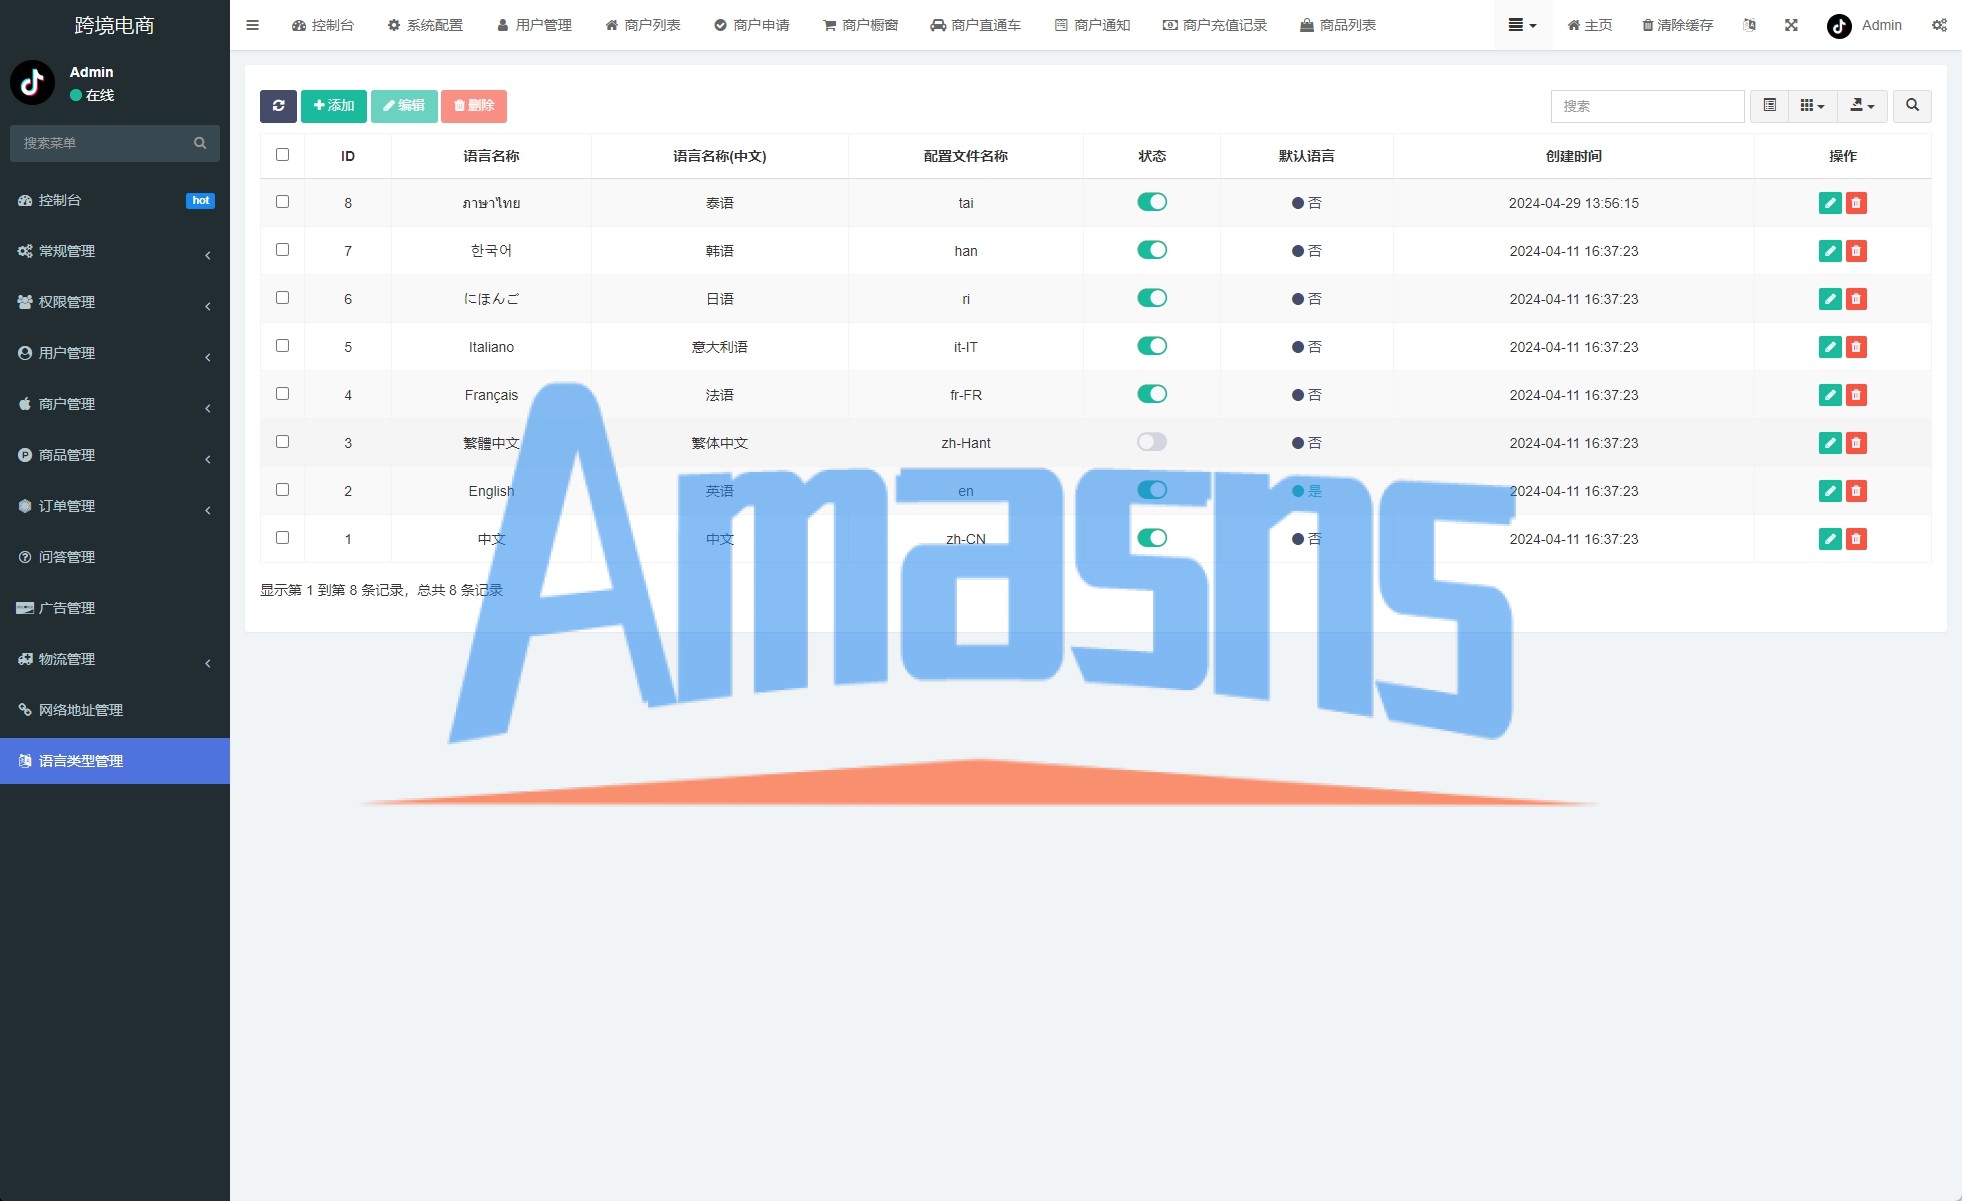Edit the en row with pencil icon
Viewport: 1962px width, 1201px height.
click(1830, 491)
